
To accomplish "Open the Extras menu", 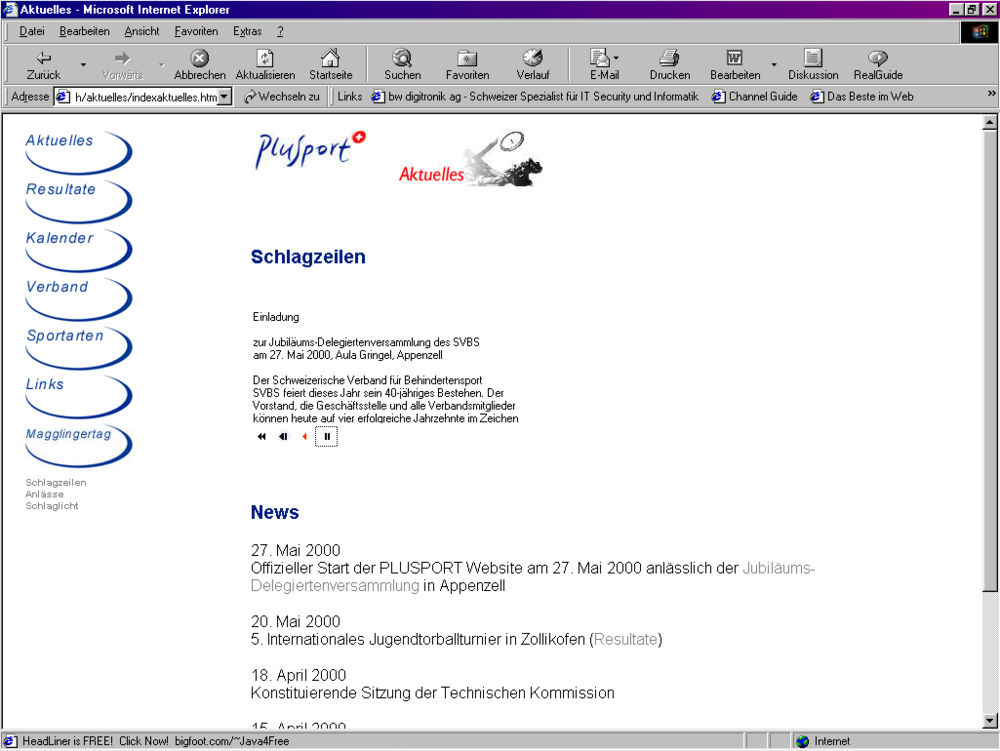I will point(247,31).
